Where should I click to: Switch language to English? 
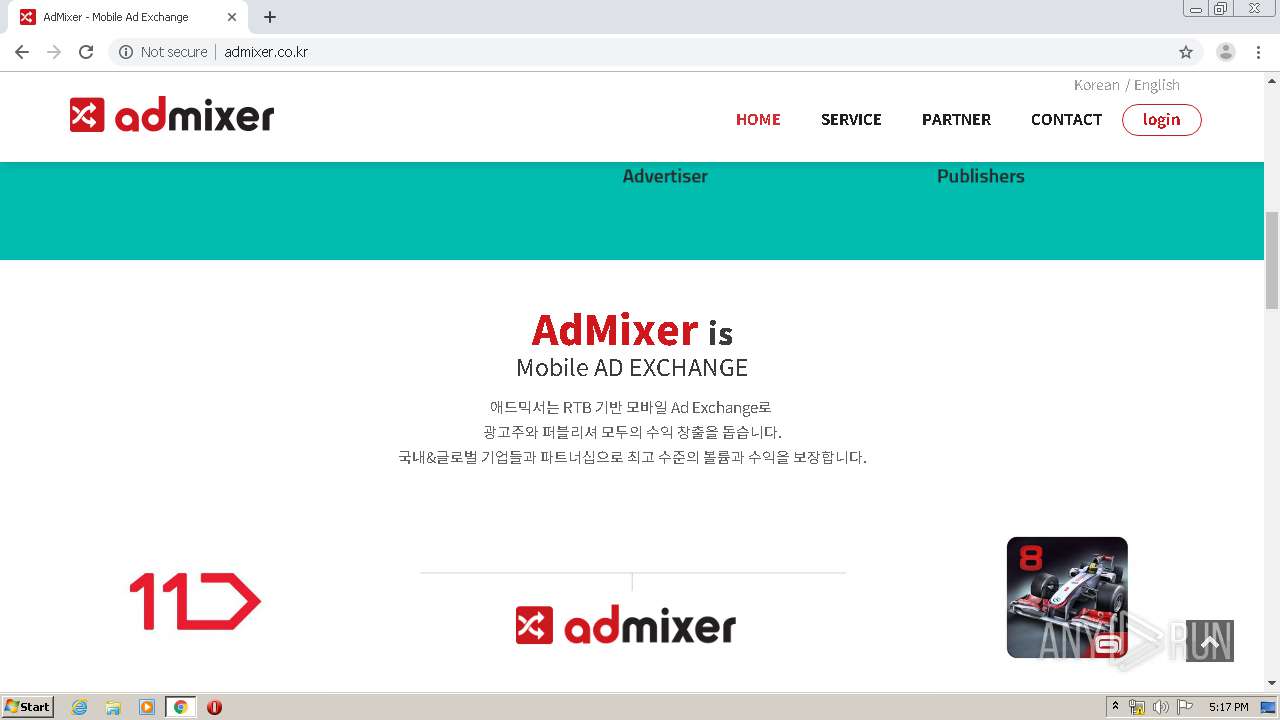tap(1157, 85)
